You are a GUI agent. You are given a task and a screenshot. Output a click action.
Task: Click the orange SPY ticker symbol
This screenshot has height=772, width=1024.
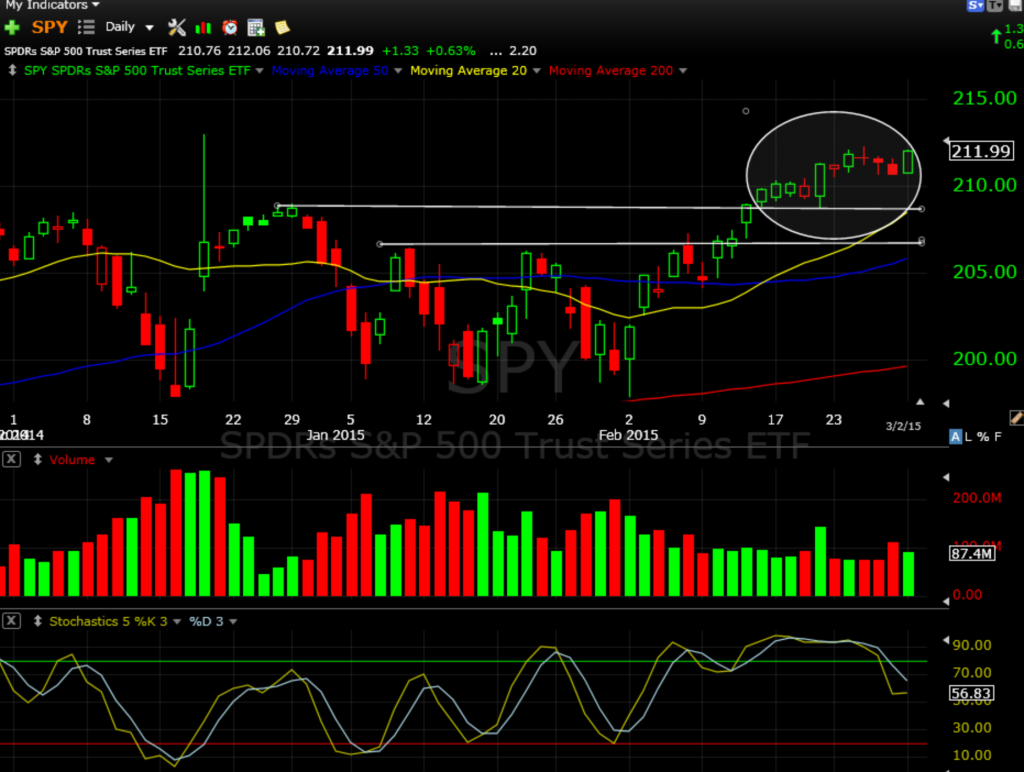point(50,27)
